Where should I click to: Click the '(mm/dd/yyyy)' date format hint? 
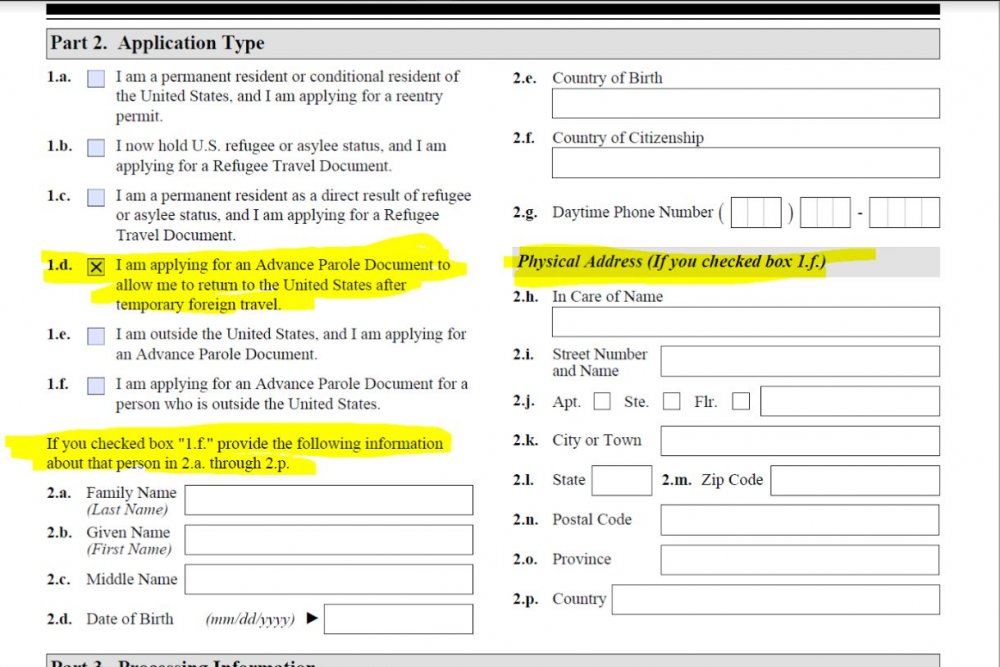tap(250, 619)
